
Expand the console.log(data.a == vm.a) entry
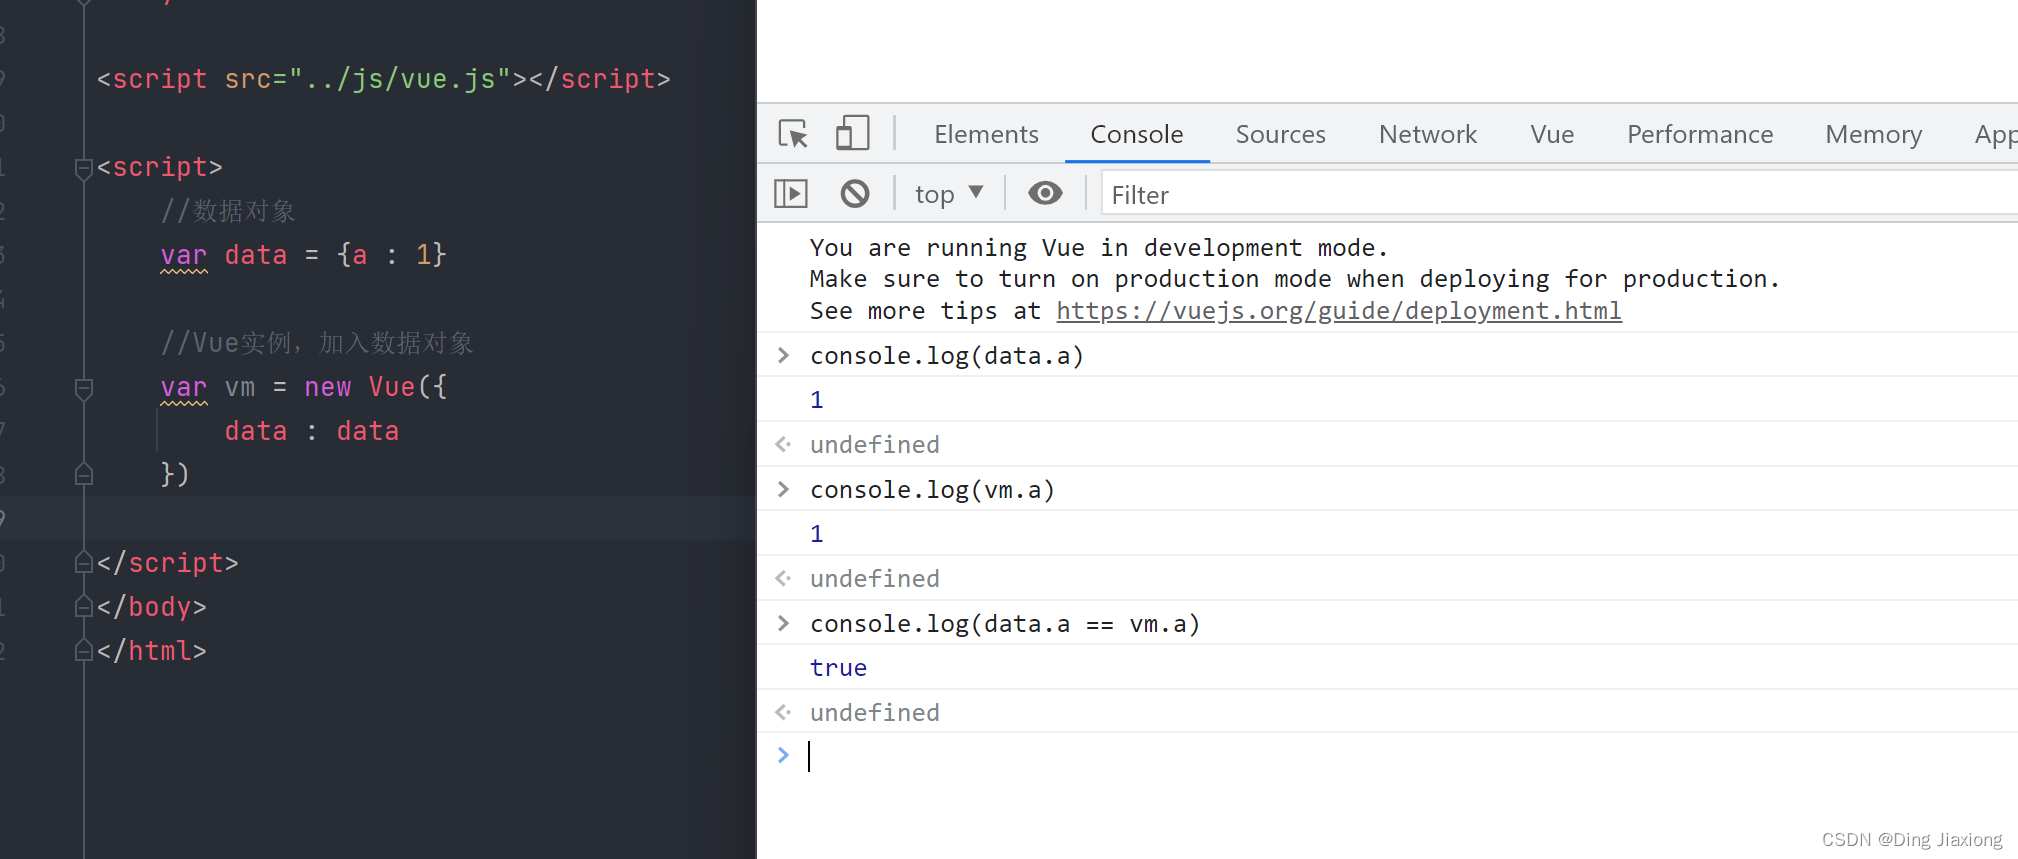point(783,623)
